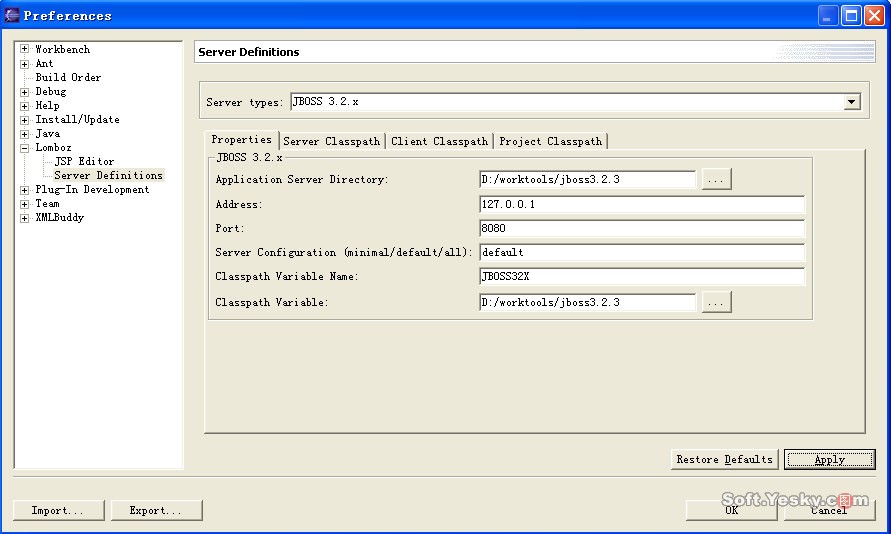Switch to the Client Classpath tab
This screenshot has height=534, width=891.
(439, 141)
